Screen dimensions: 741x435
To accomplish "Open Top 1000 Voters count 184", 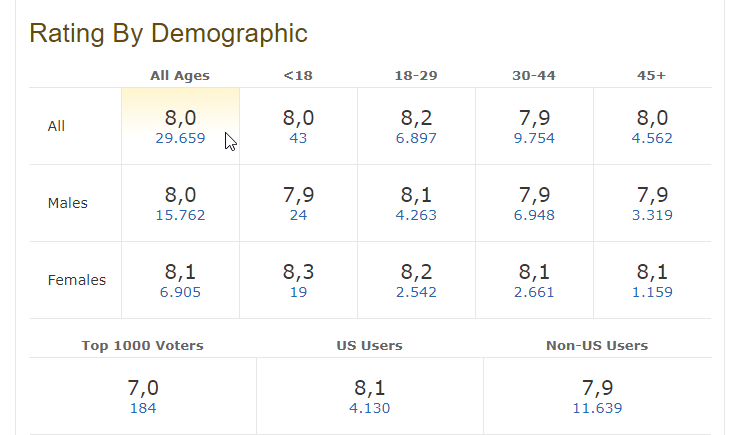I will coord(143,408).
